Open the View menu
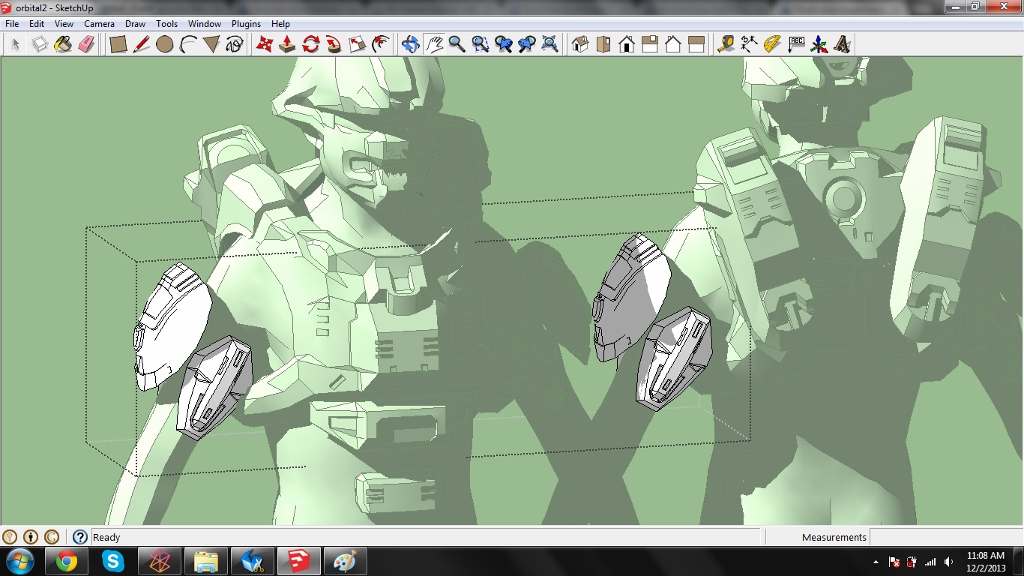This screenshot has height=576, width=1024. [x=63, y=24]
